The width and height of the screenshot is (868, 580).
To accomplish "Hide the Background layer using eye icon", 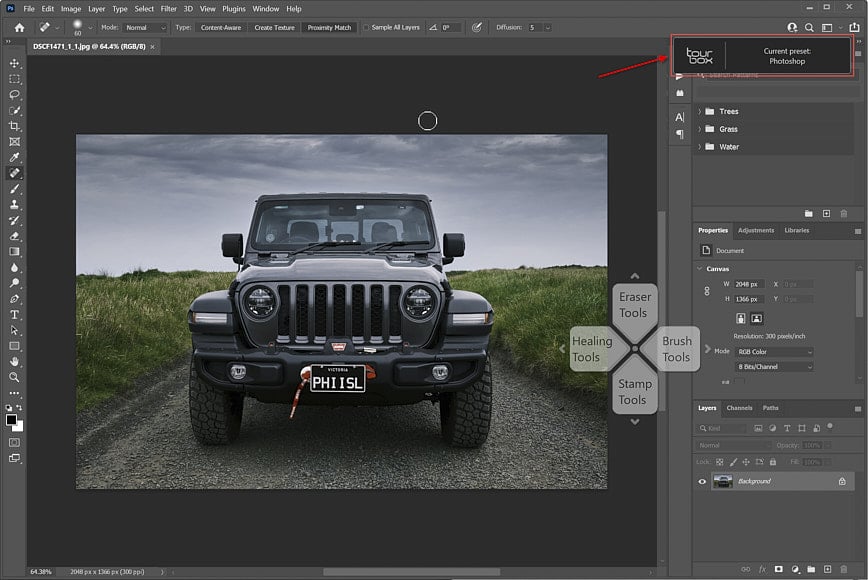I will pyautogui.click(x=702, y=481).
